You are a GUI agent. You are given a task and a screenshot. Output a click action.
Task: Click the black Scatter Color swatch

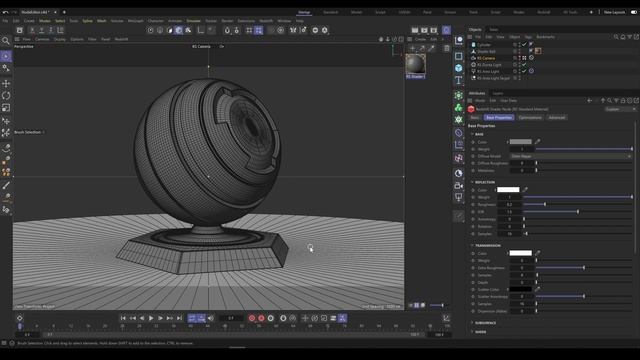[521, 289]
